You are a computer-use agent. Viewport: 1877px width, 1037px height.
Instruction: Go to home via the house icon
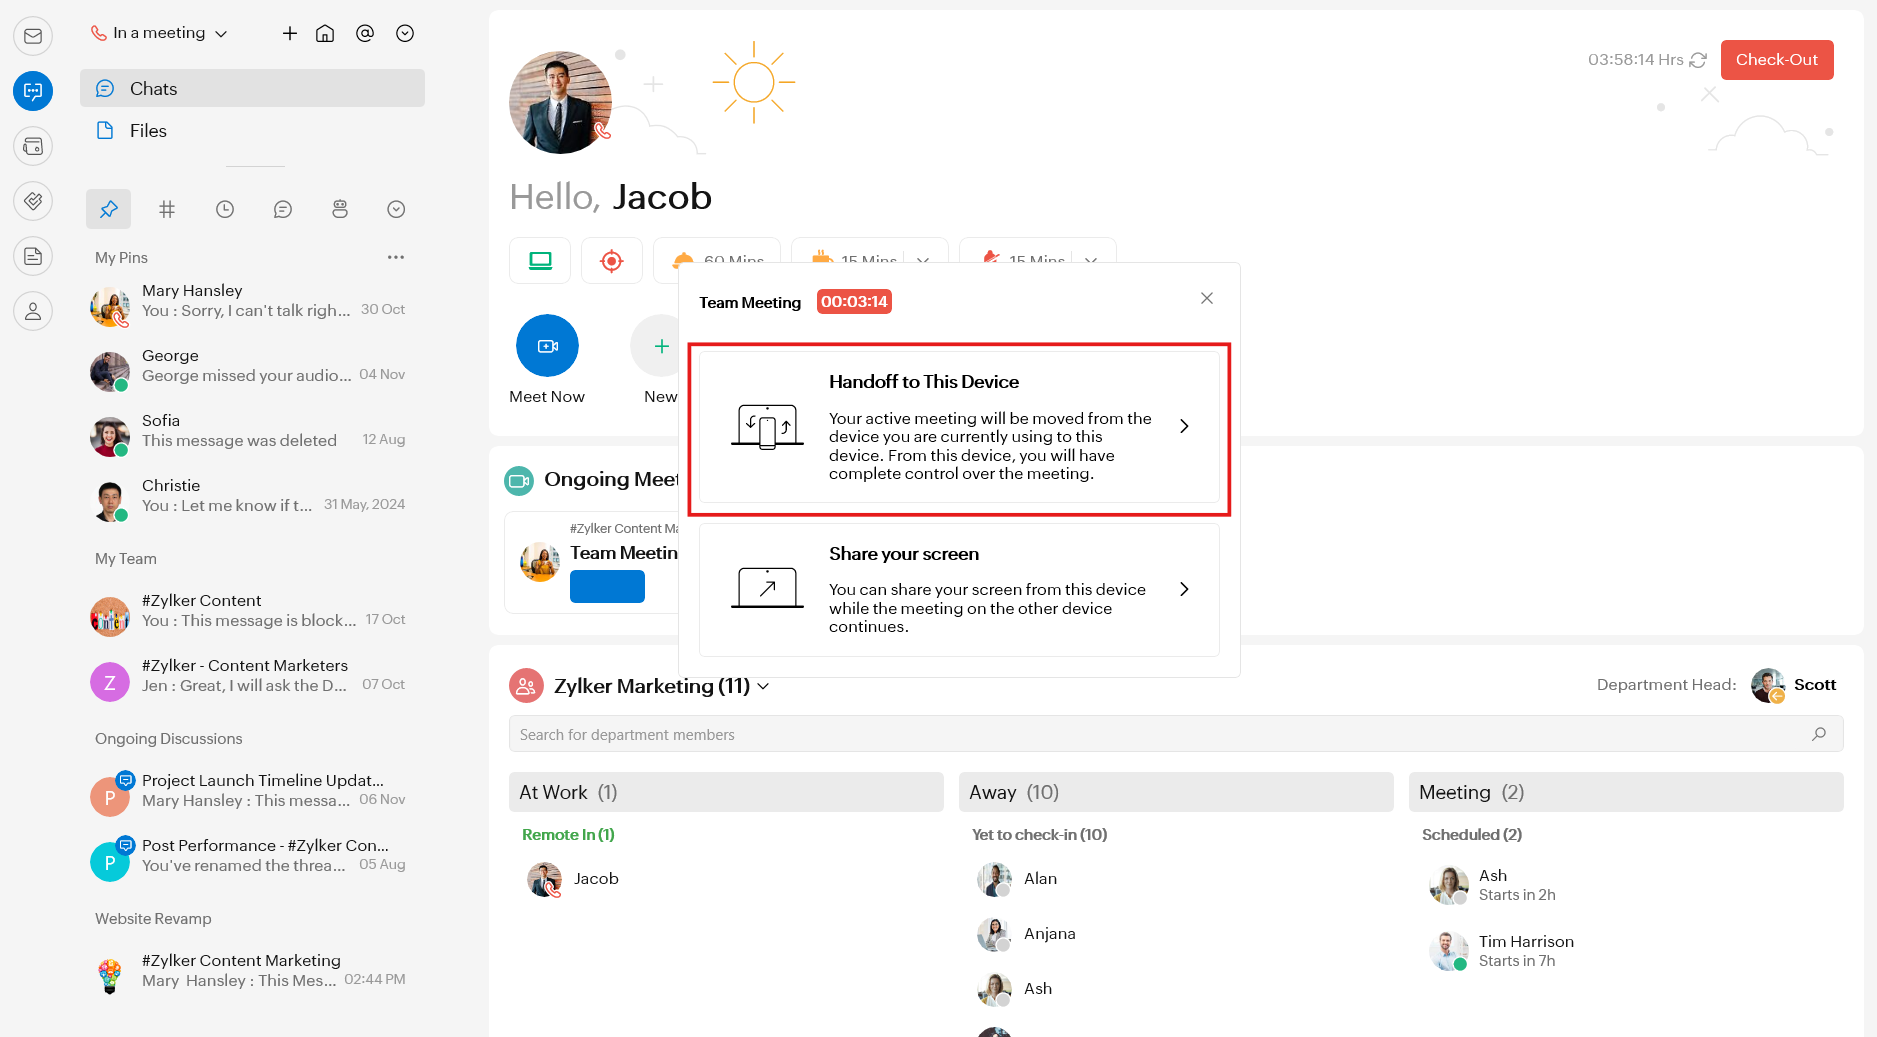[x=325, y=33]
